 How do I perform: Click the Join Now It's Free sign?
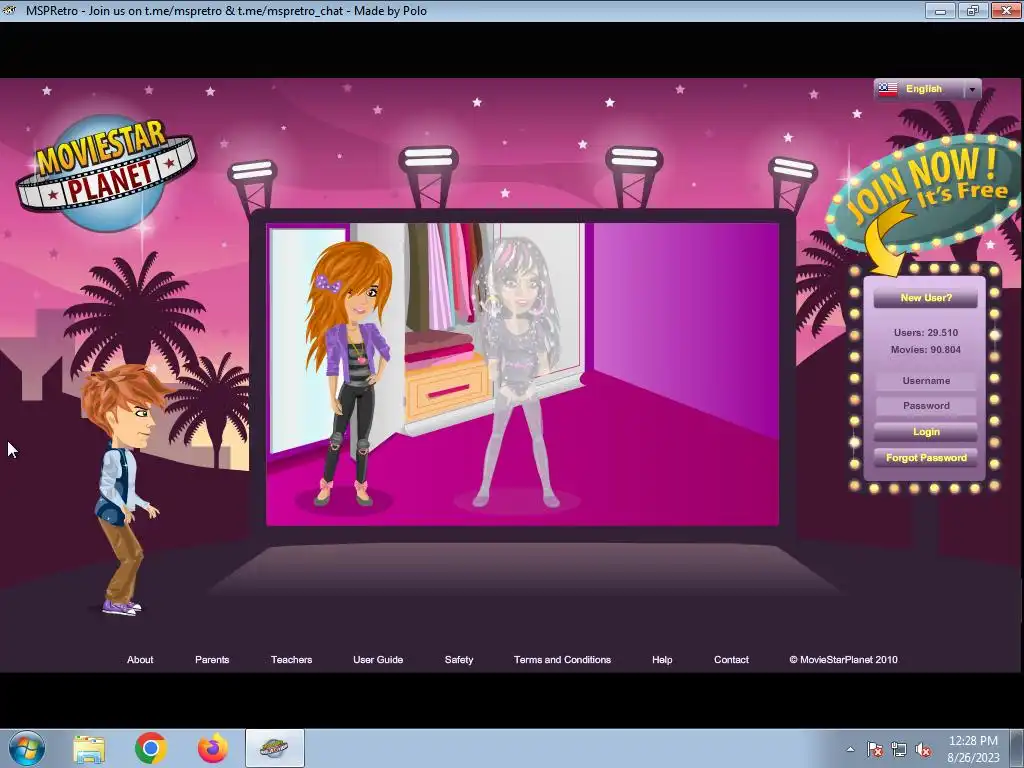pyautogui.click(x=923, y=196)
